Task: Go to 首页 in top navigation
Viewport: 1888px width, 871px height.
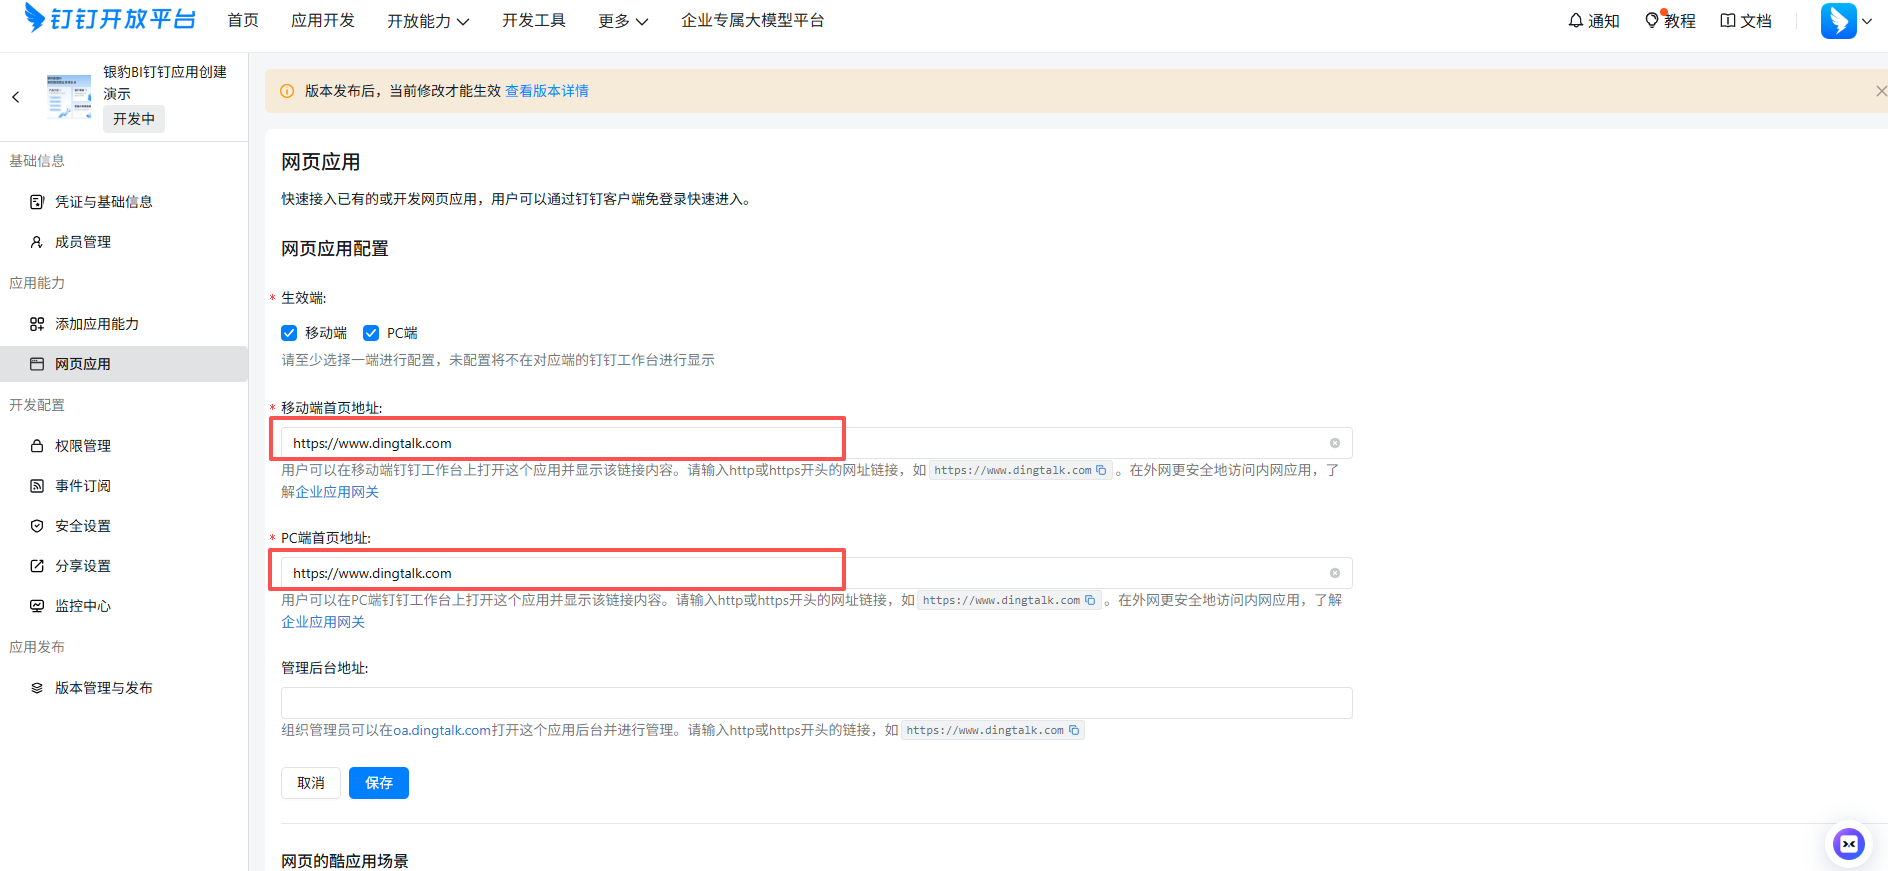Action: [x=243, y=20]
